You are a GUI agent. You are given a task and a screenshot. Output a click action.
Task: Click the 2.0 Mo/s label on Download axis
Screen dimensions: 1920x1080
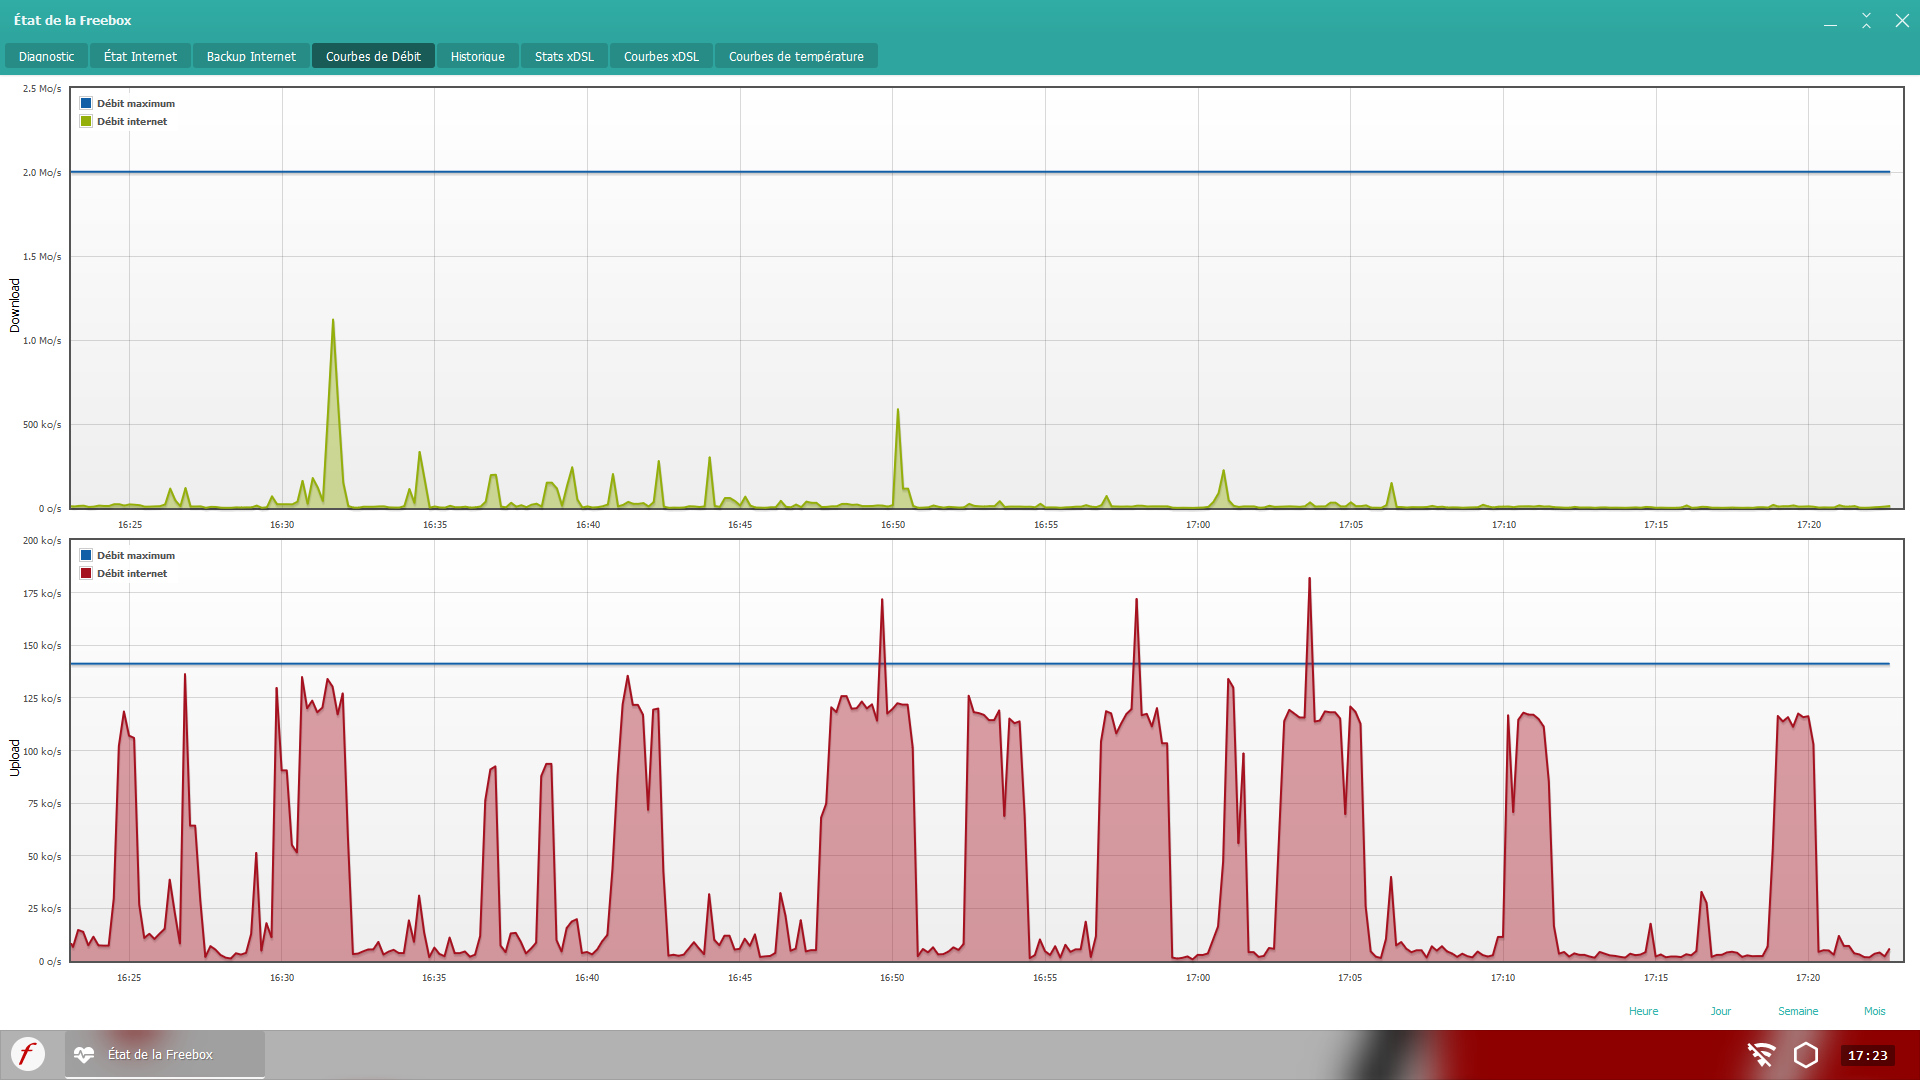(42, 172)
